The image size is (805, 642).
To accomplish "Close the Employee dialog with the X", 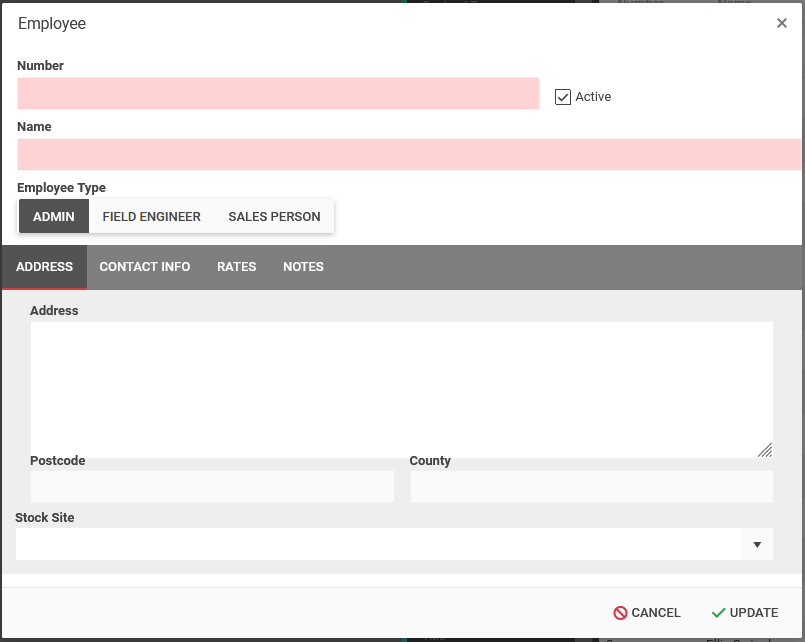I will pyautogui.click(x=781, y=23).
